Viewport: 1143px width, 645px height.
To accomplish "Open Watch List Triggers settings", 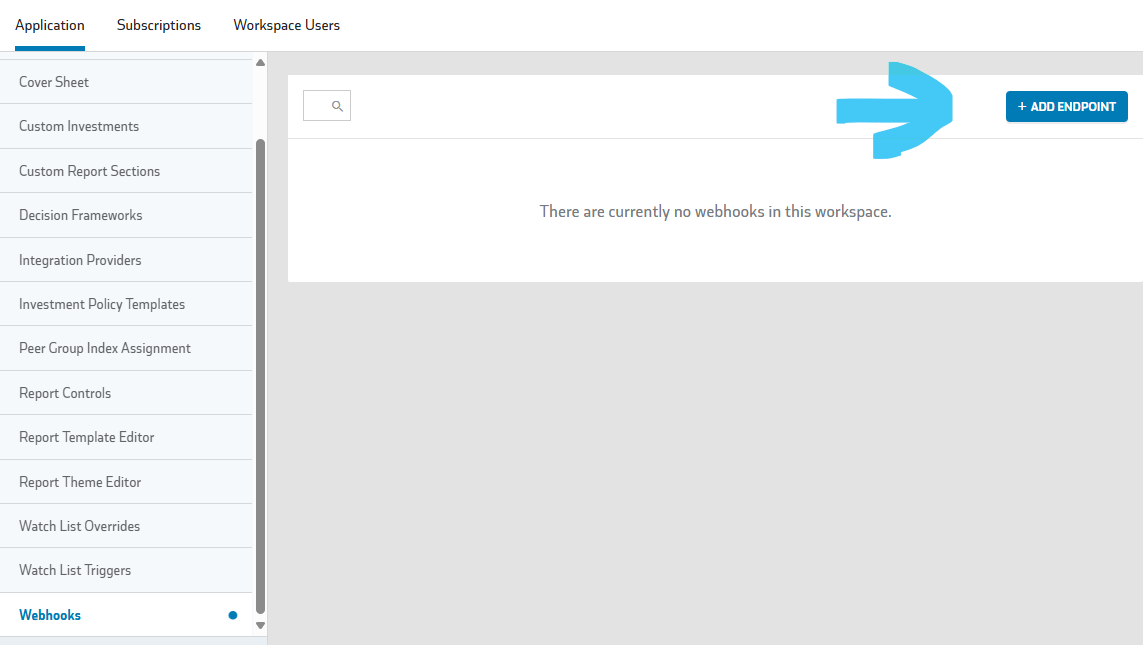I will (x=75, y=570).
